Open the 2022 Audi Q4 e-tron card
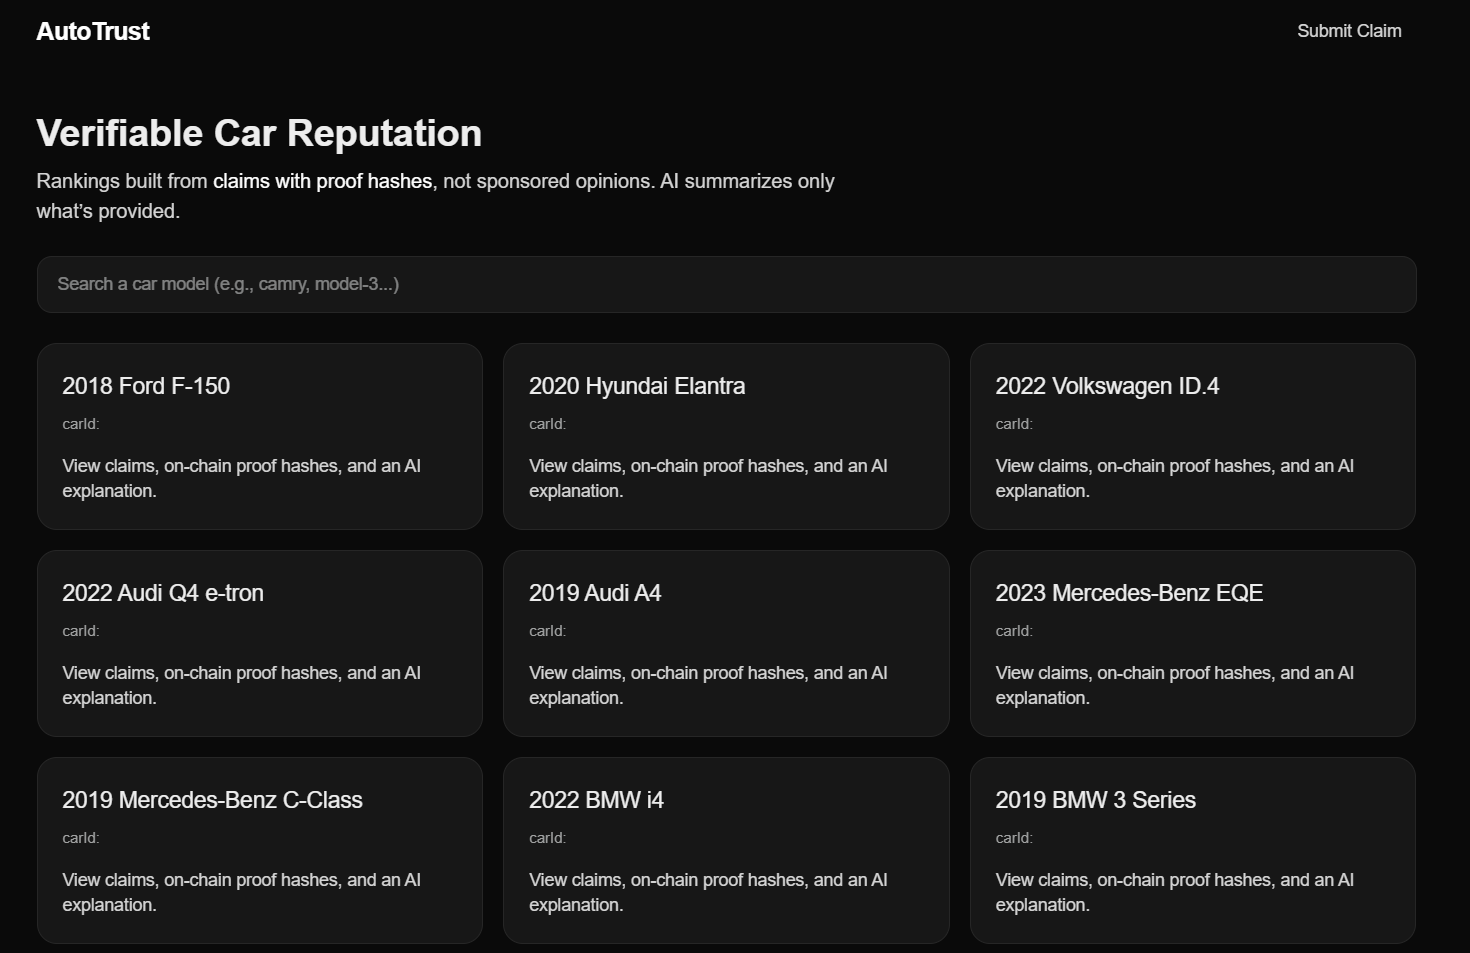This screenshot has width=1470, height=953. 260,644
